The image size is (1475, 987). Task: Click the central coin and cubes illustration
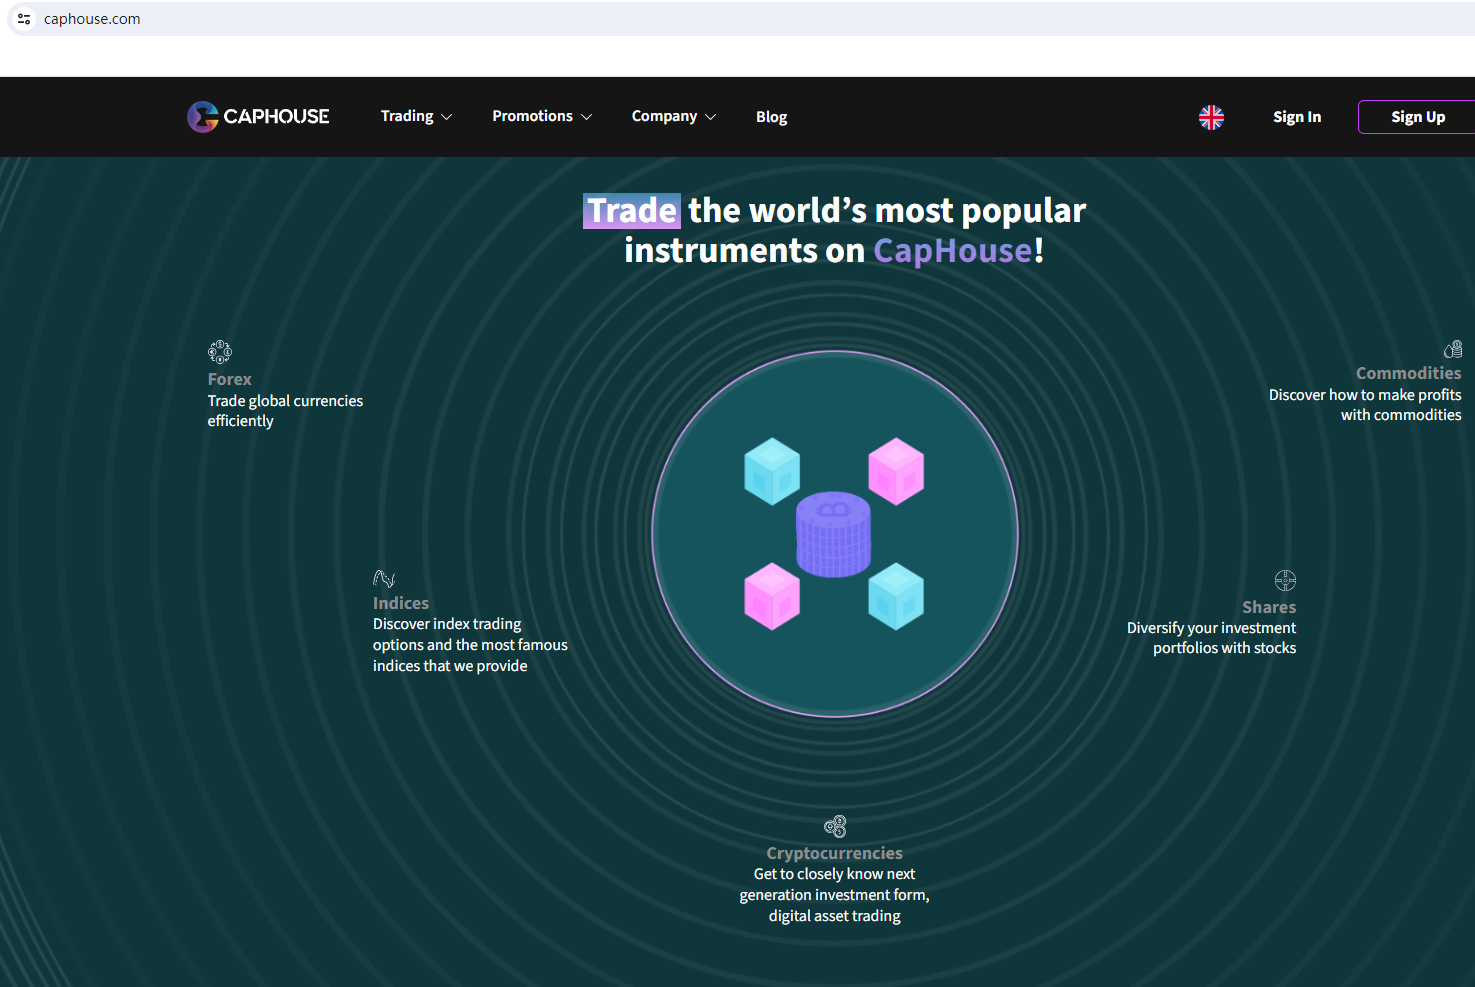835,534
